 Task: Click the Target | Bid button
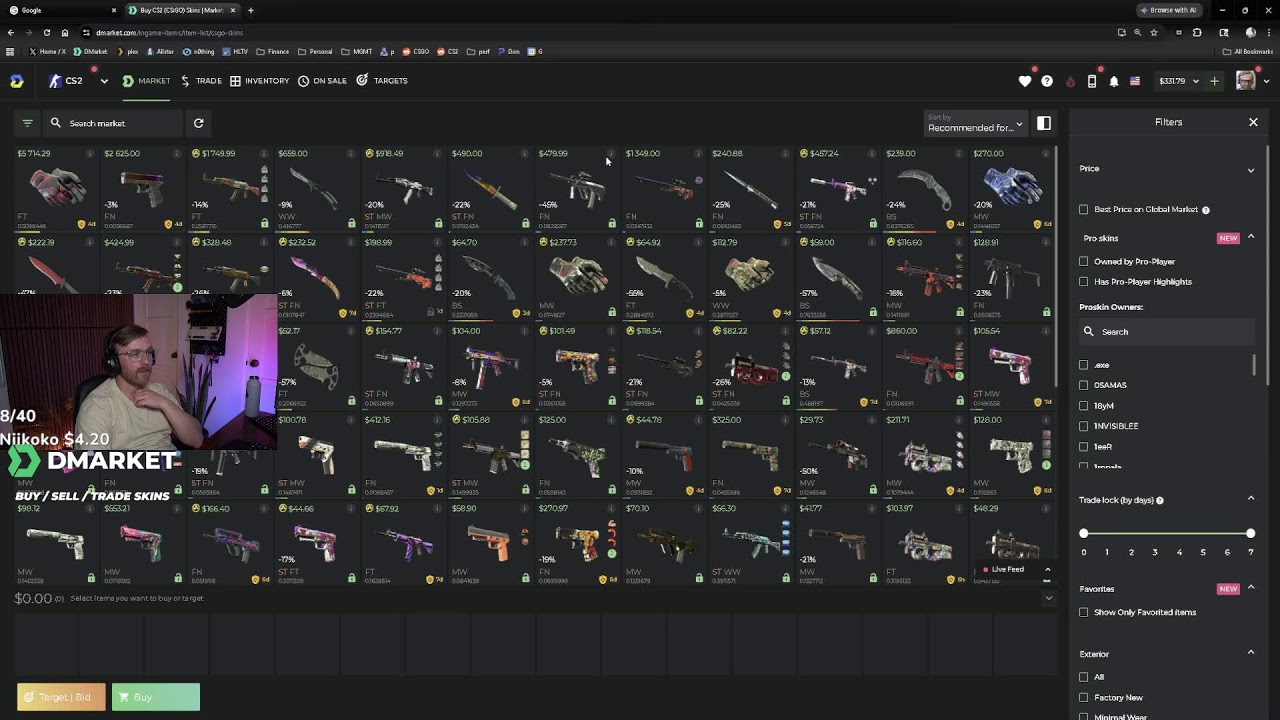point(61,697)
